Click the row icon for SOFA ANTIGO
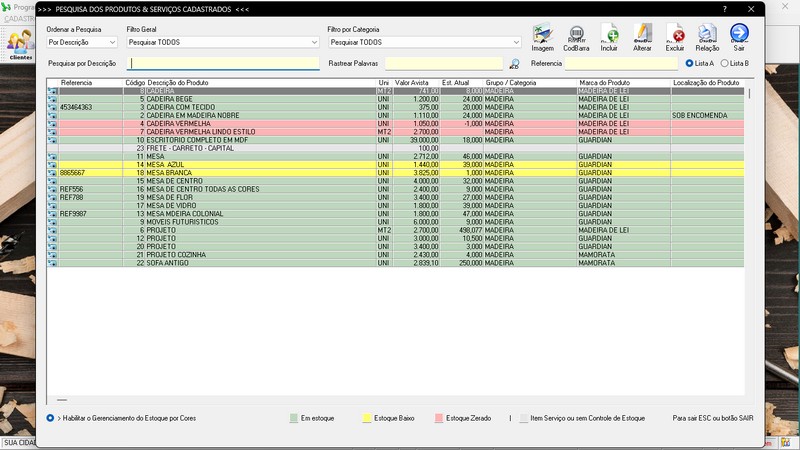This screenshot has height=450, width=800. click(52, 263)
